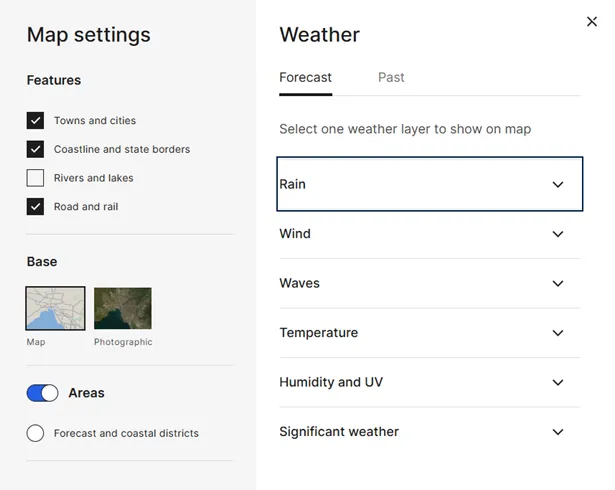Toggle the Areas switch off
The image size is (615, 490).
[42, 393]
